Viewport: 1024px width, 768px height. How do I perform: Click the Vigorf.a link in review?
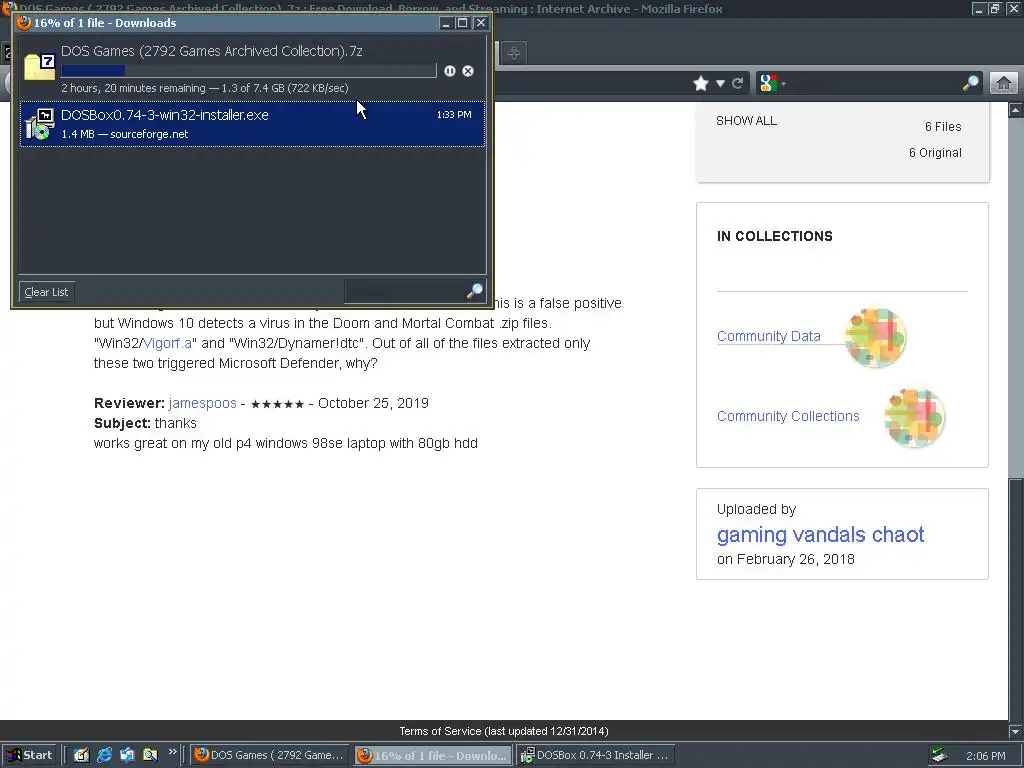[168, 344]
